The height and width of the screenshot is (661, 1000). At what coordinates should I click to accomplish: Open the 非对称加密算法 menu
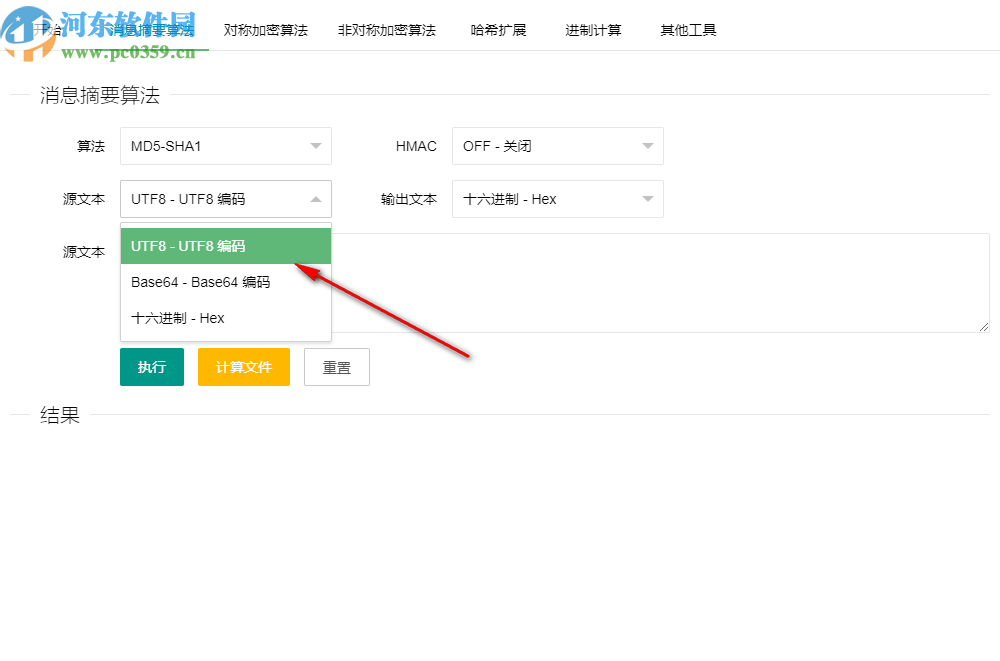click(x=386, y=30)
